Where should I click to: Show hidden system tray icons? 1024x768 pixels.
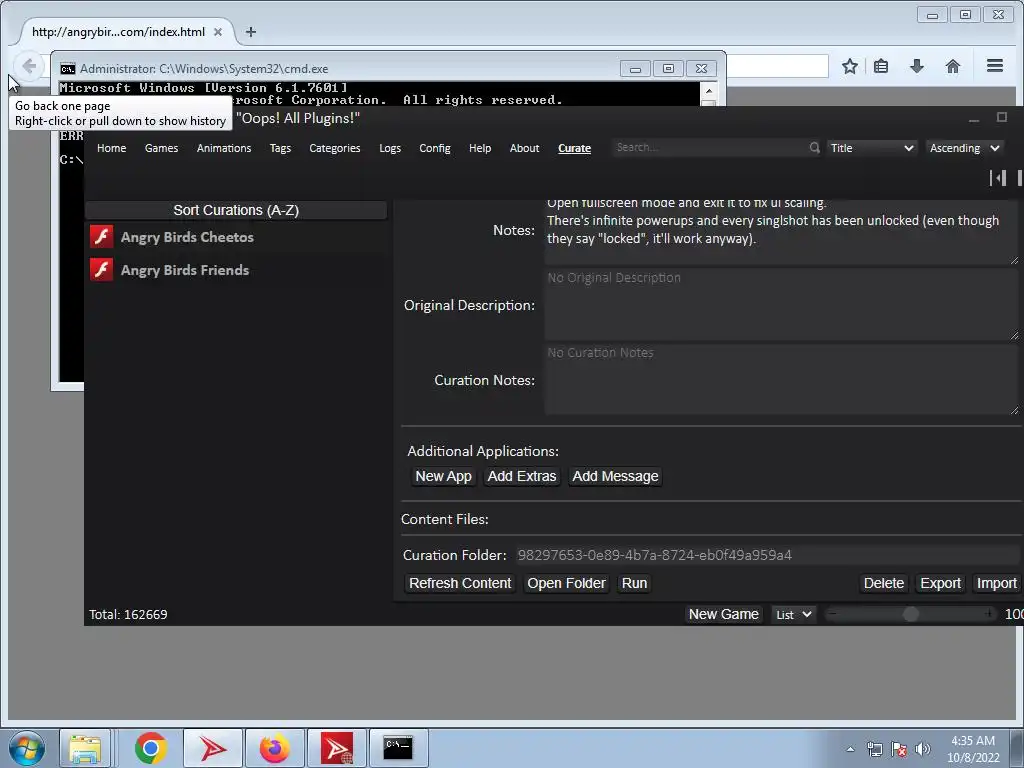[850, 749]
